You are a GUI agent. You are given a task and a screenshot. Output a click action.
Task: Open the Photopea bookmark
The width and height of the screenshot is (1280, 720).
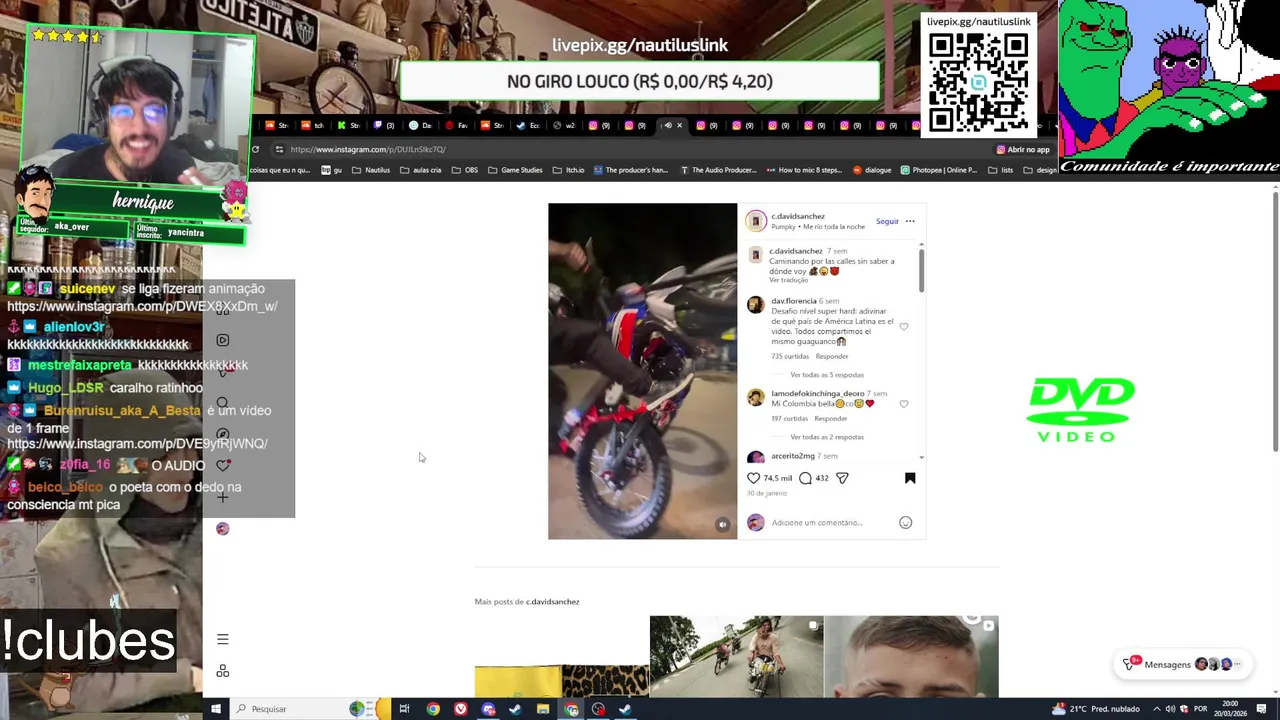(938, 170)
